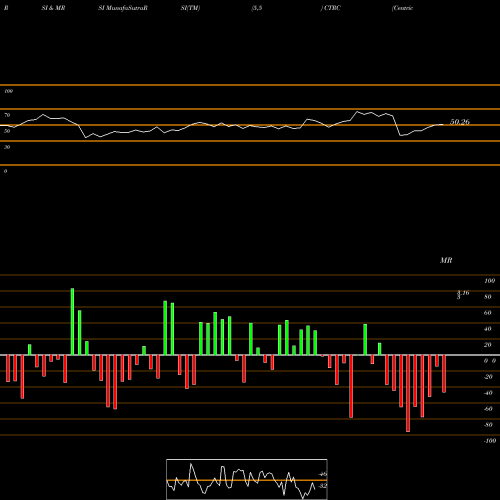
Task: Click the CTBC ticker text in header
Action: [332, 8]
